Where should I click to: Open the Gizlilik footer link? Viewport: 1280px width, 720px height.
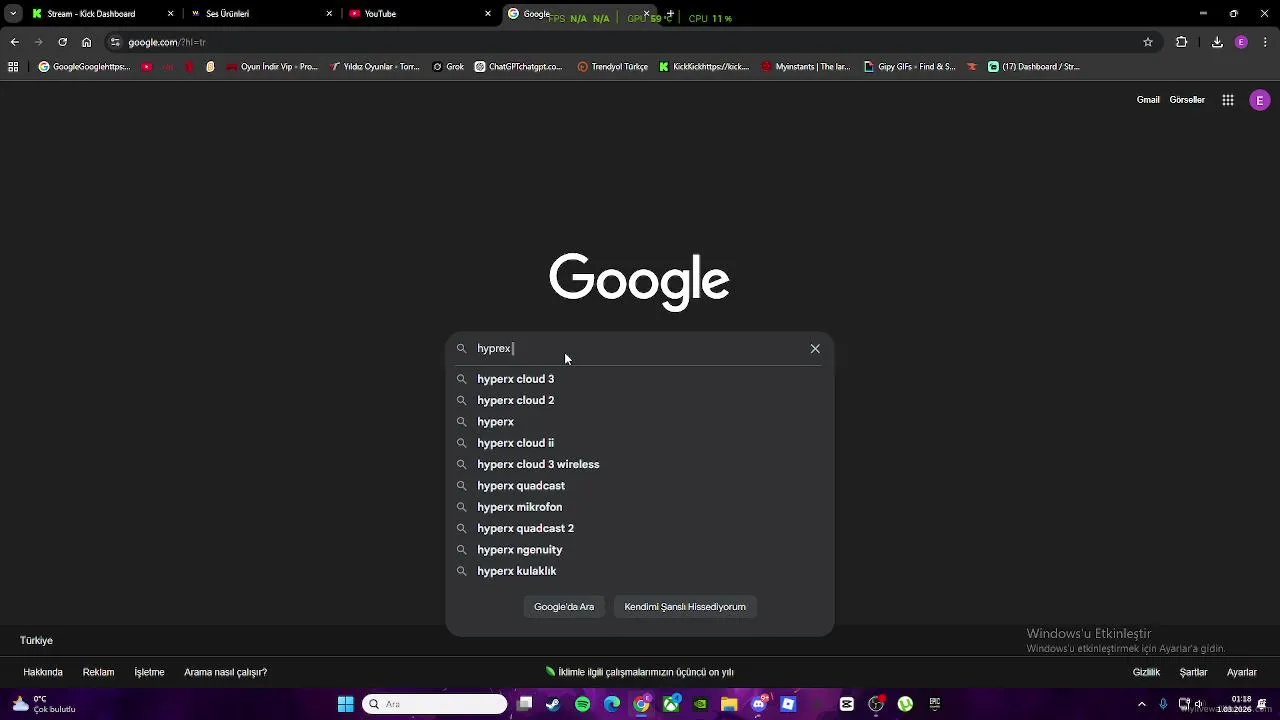coord(1146,672)
